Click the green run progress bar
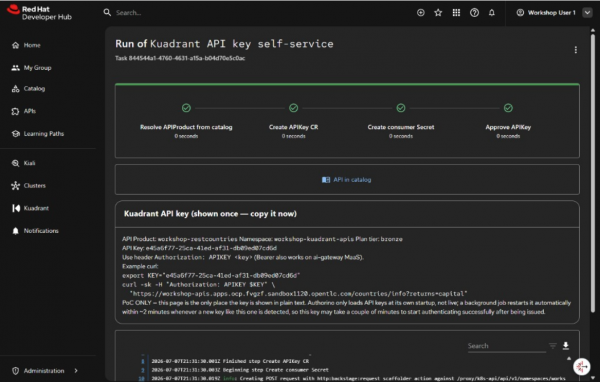 (x=347, y=84)
